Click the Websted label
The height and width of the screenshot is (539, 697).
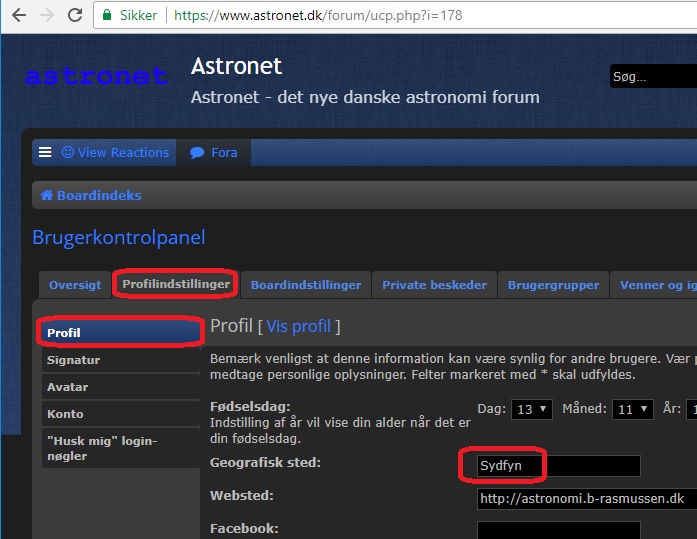coord(241,495)
